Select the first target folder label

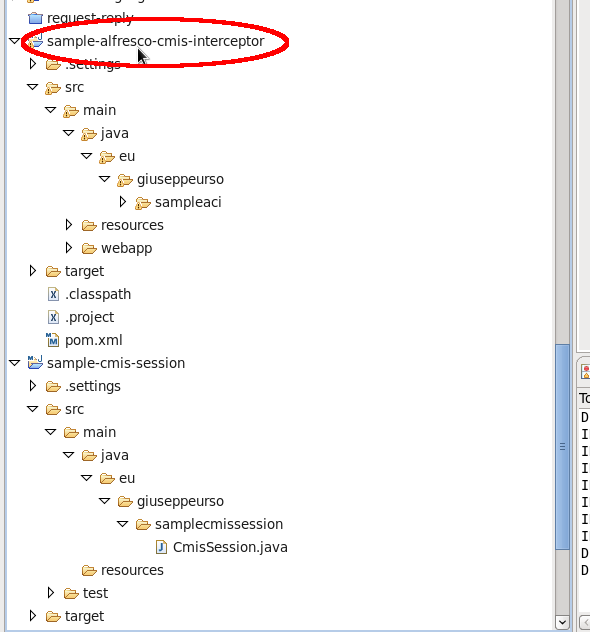(x=84, y=272)
